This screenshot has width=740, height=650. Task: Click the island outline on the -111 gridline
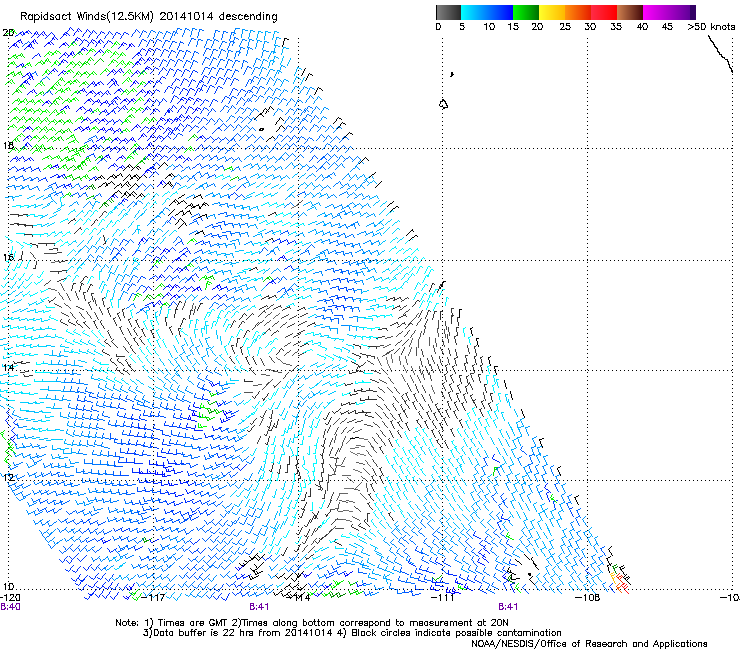443,104
